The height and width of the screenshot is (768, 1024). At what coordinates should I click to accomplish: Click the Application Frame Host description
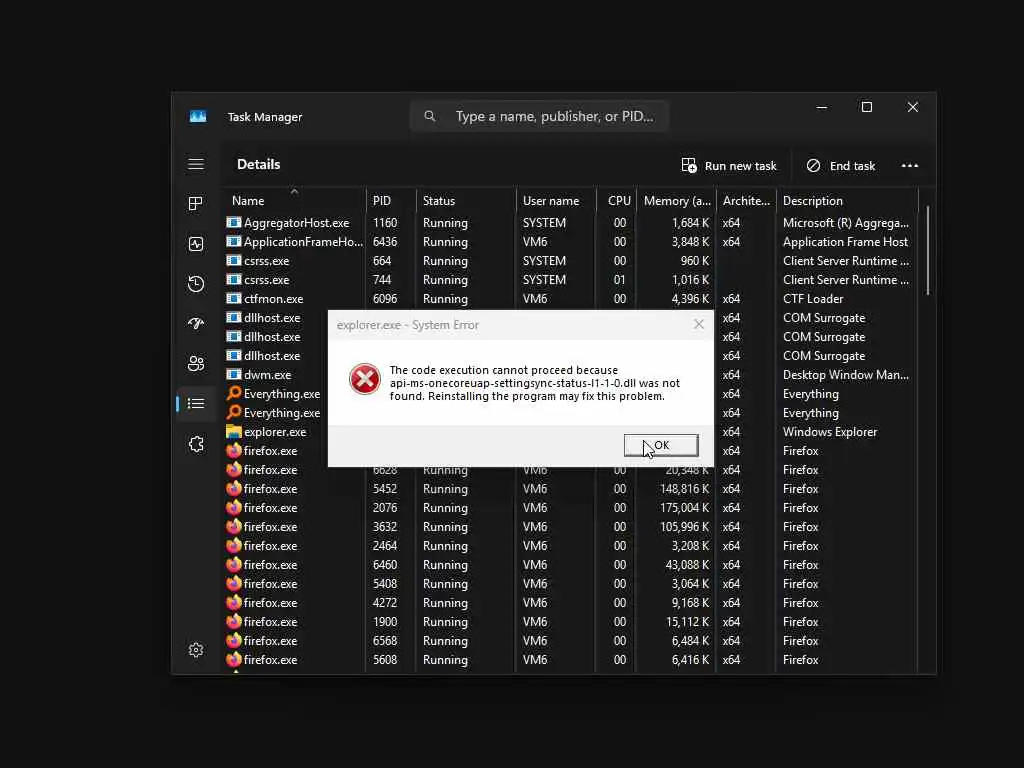point(845,242)
